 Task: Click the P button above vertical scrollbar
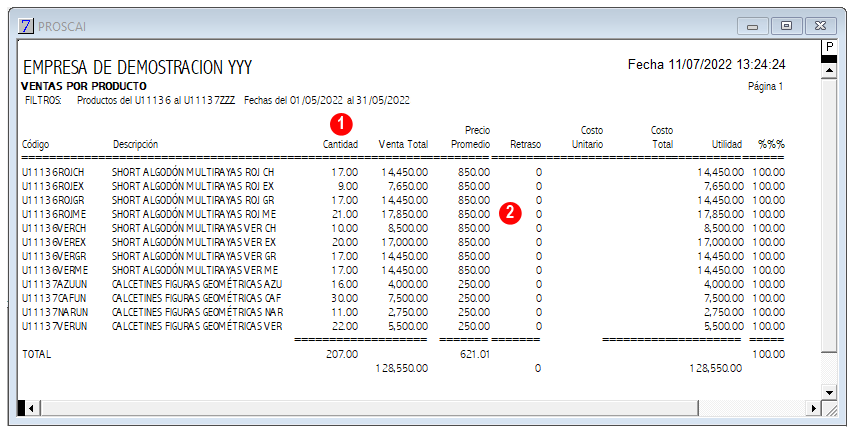point(829,47)
